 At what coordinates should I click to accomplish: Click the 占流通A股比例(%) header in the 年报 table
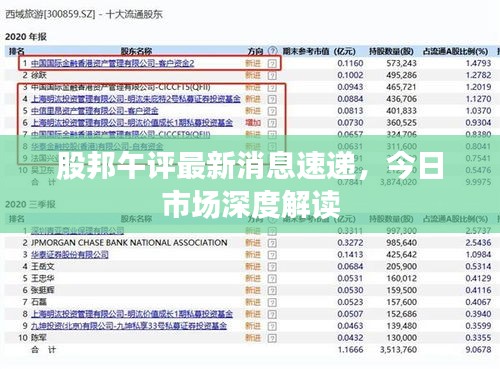coord(455,51)
